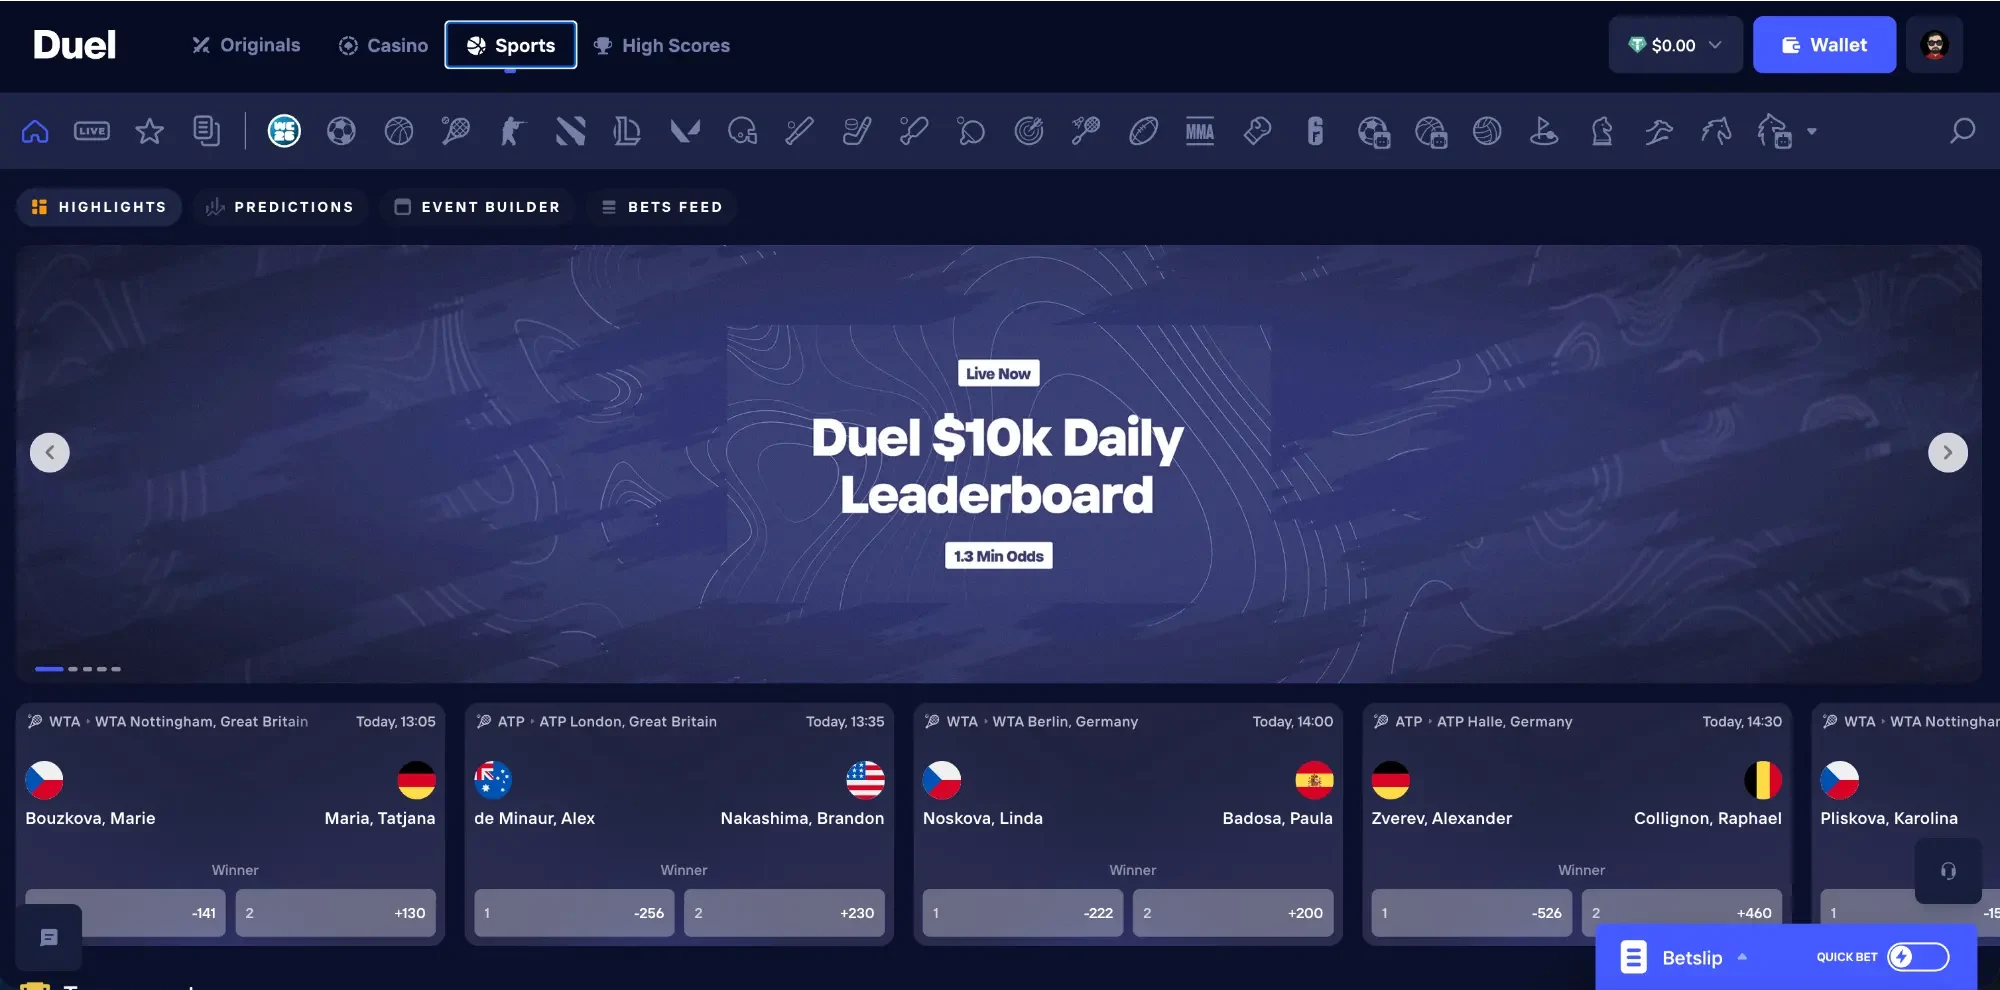Switch to Originals tab

click(246, 45)
